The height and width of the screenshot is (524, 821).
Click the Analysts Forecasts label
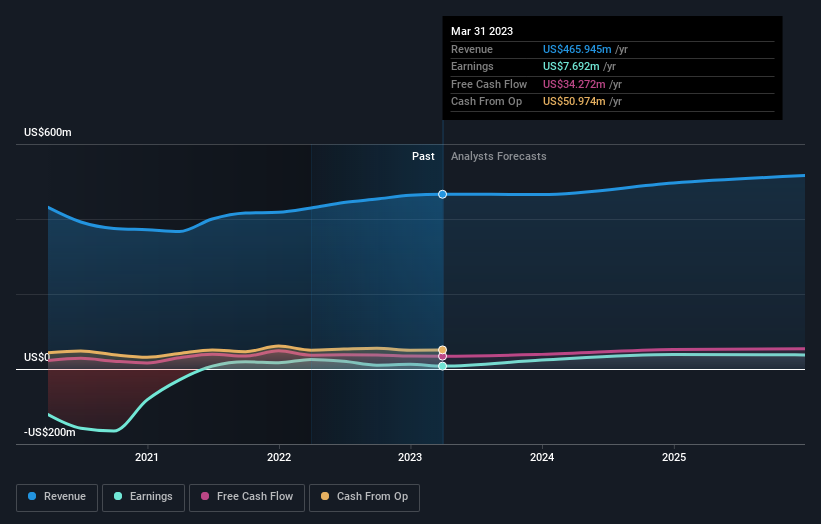(498, 157)
